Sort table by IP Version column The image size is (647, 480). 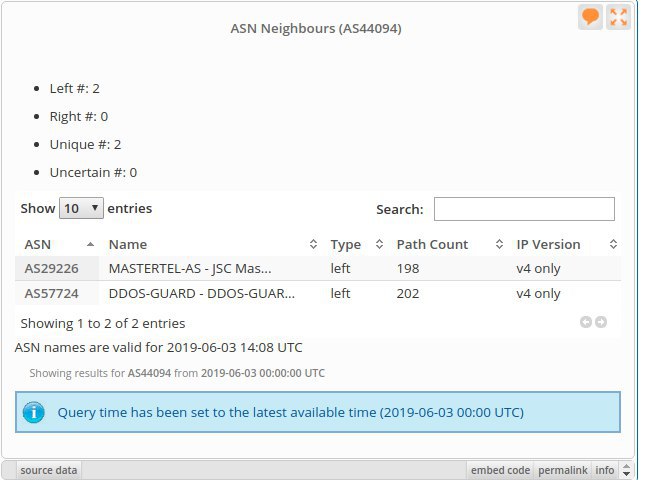tap(565, 244)
